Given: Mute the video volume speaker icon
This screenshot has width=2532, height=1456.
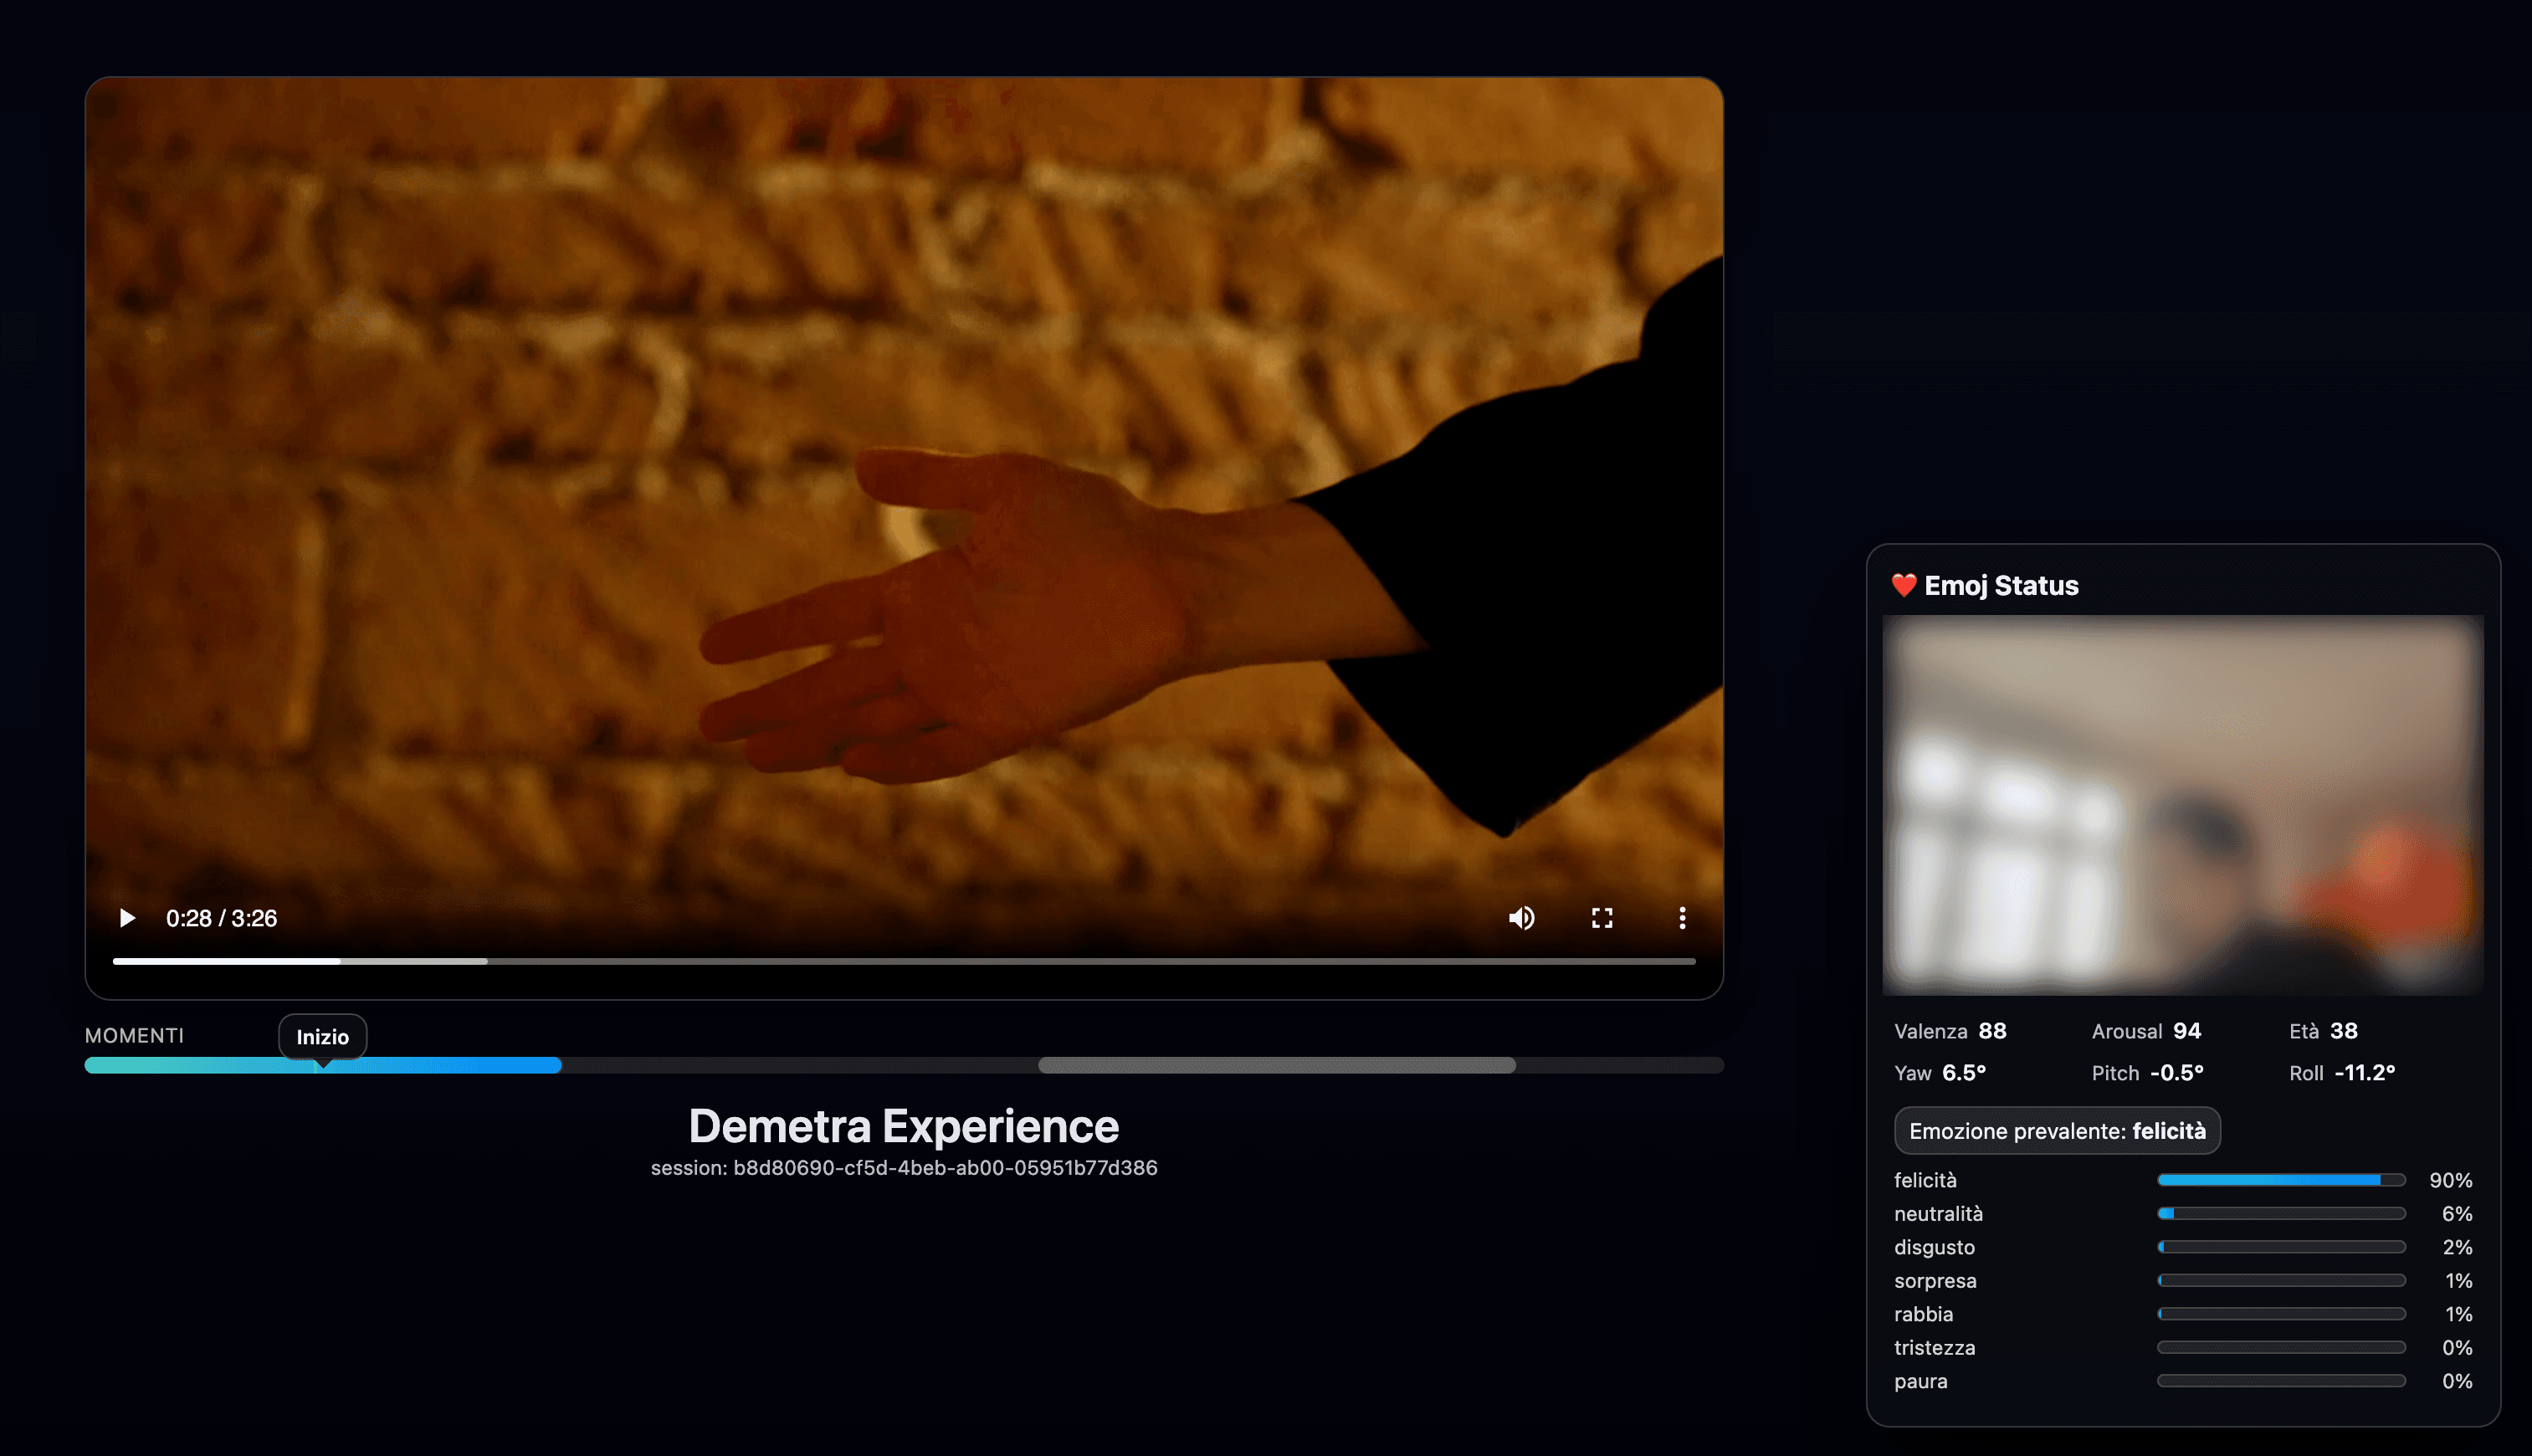Looking at the screenshot, I should pos(1521,918).
